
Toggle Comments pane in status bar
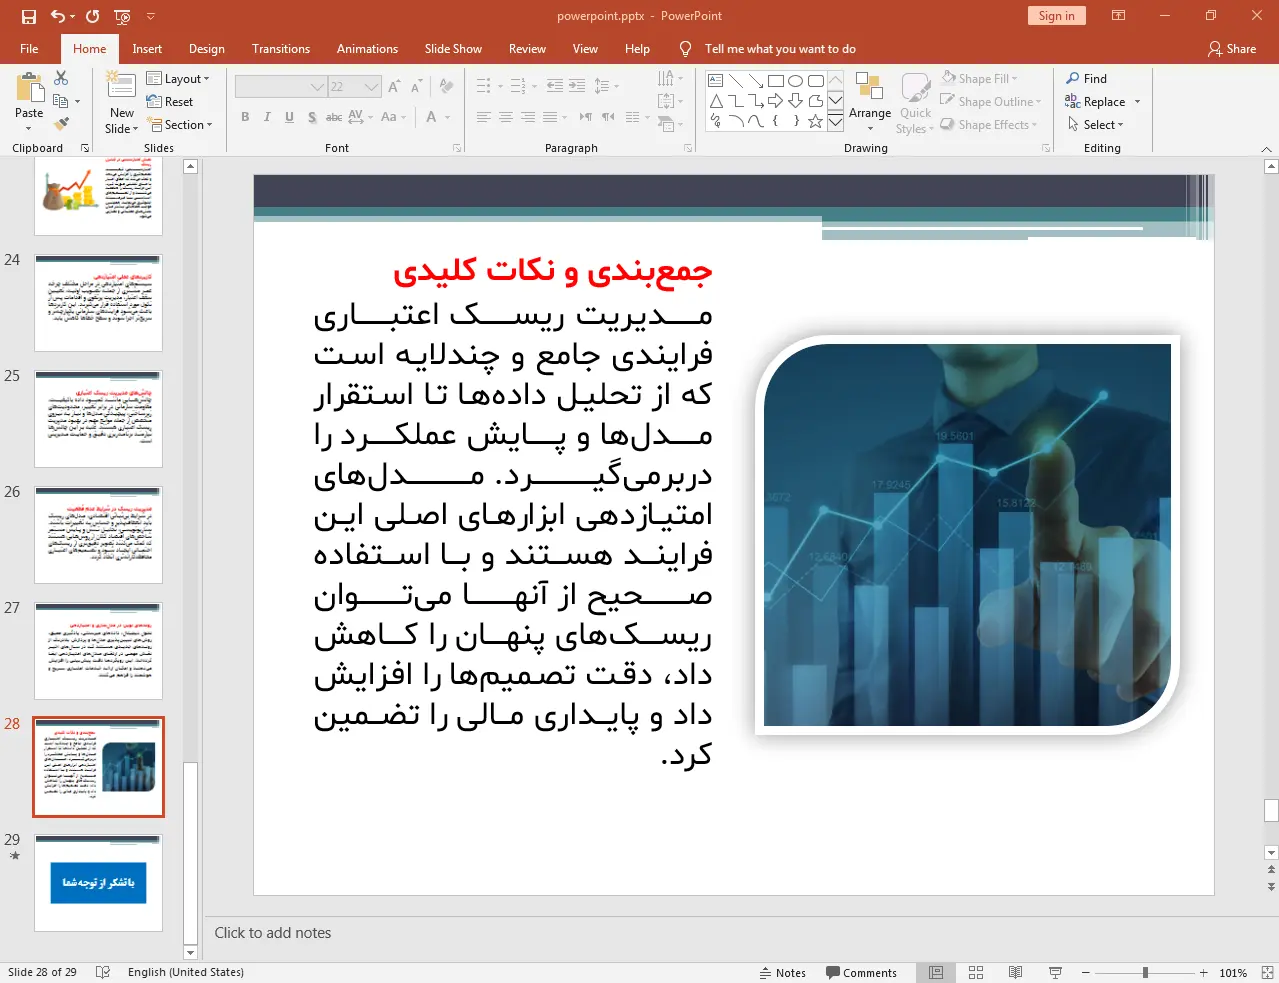861,973
